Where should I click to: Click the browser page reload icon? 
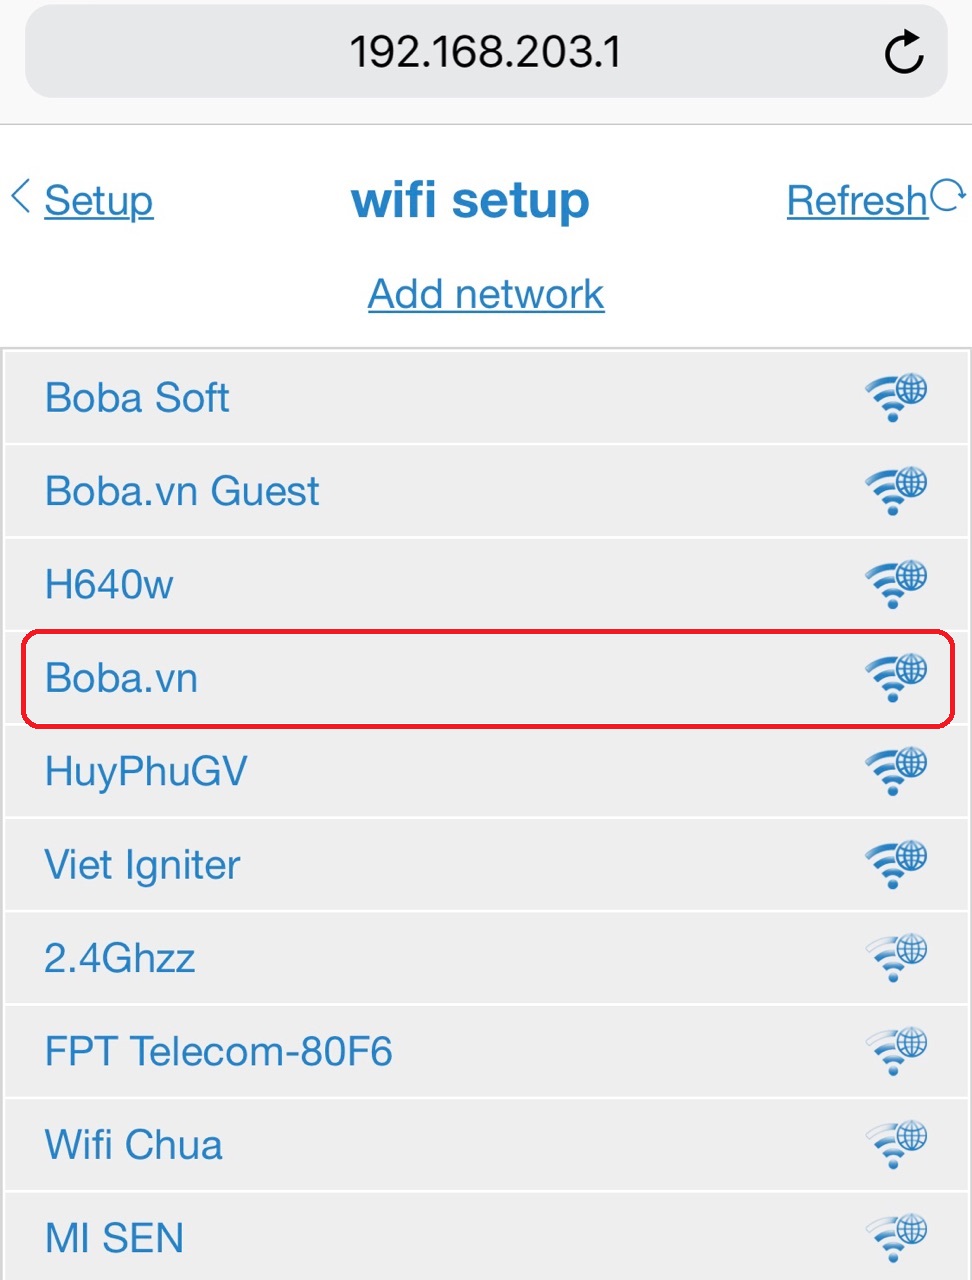(904, 52)
